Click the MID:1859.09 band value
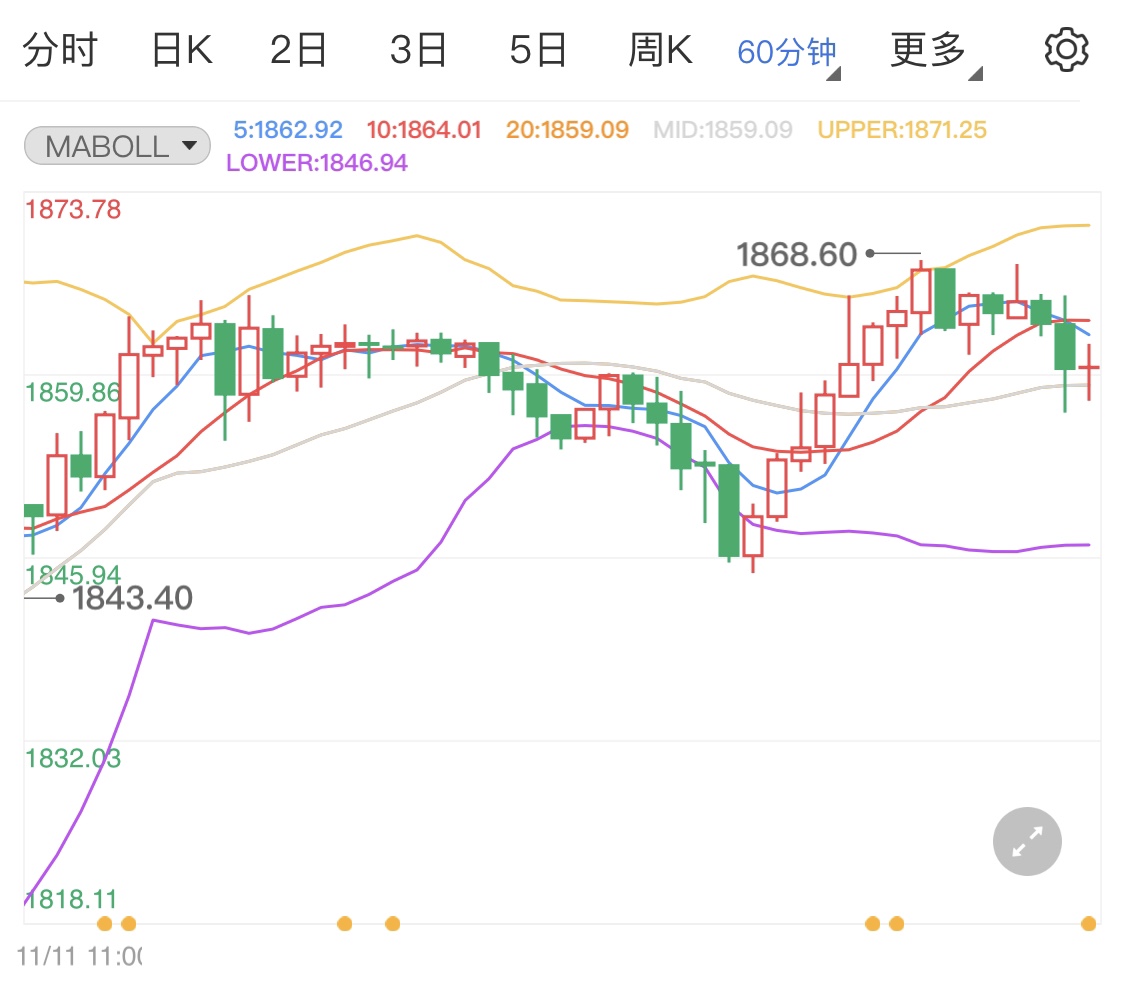 [722, 130]
